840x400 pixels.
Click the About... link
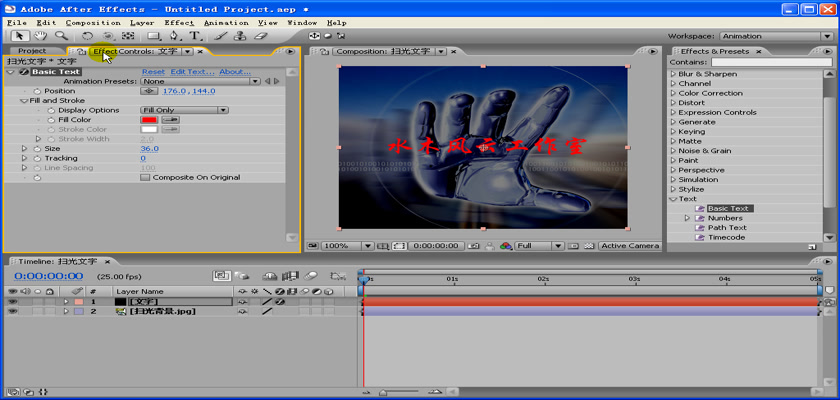235,72
